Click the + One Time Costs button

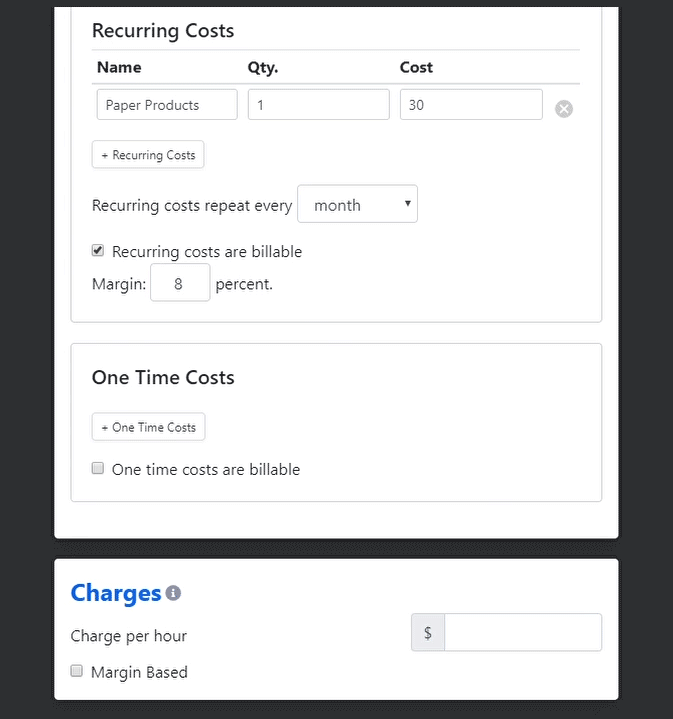[x=148, y=427]
